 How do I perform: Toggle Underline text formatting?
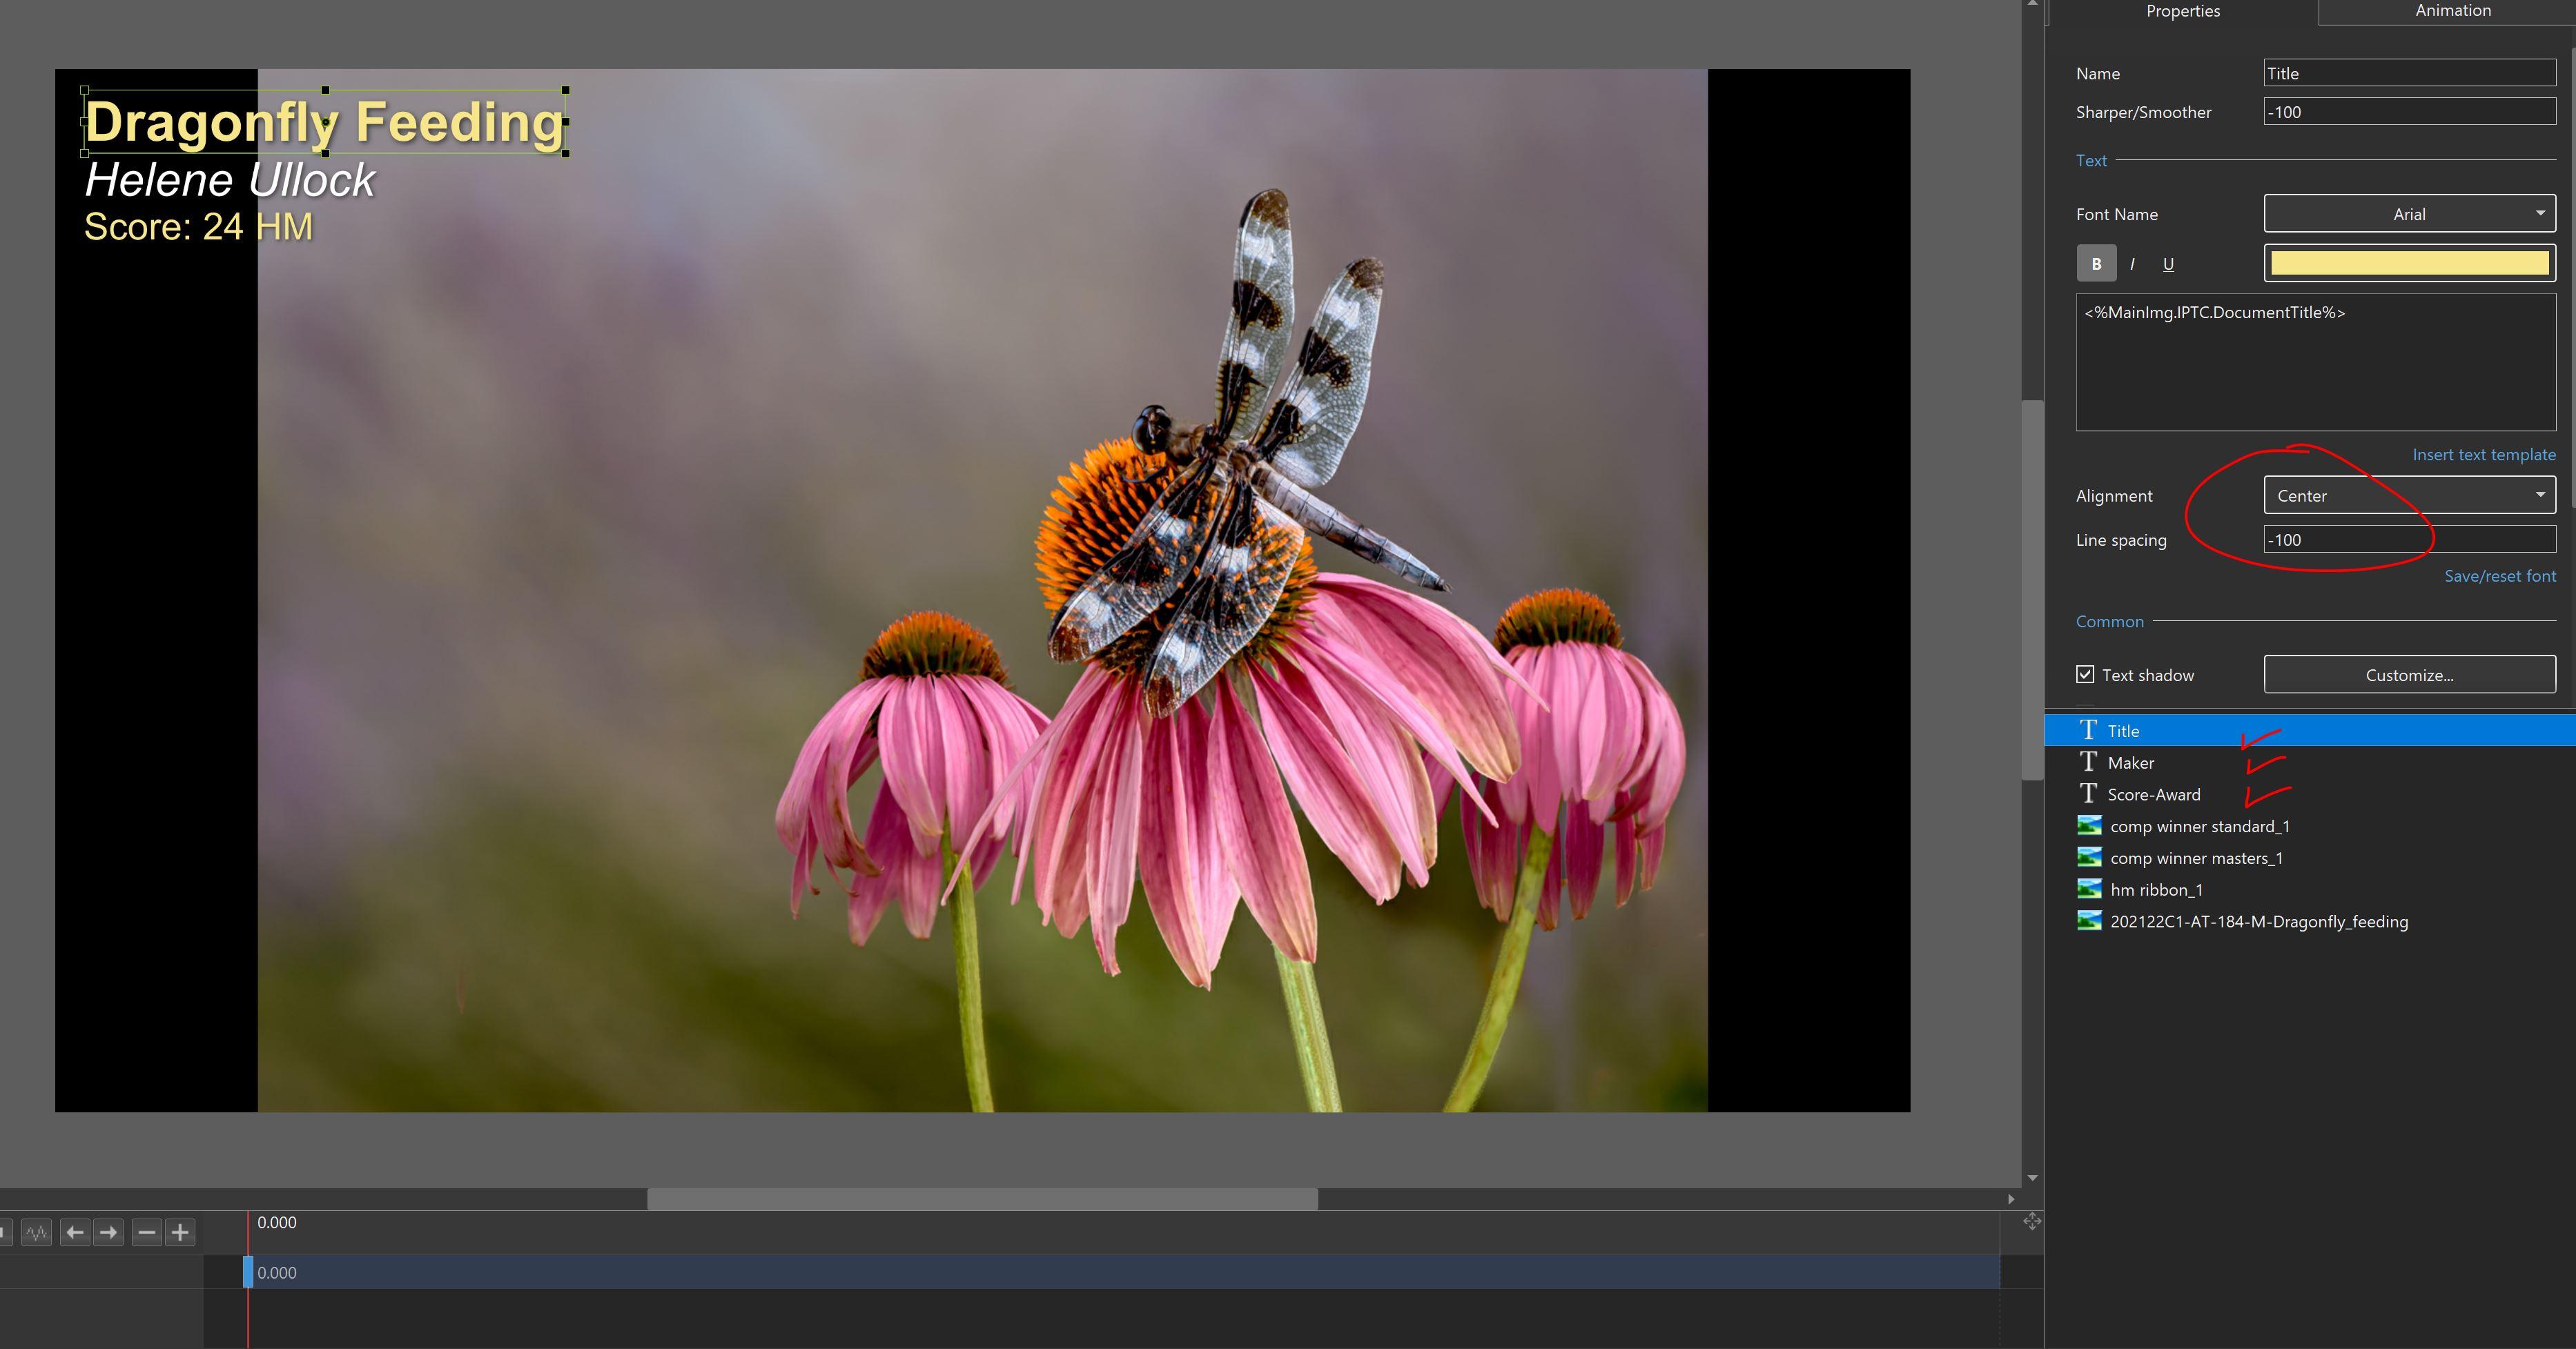(2168, 264)
